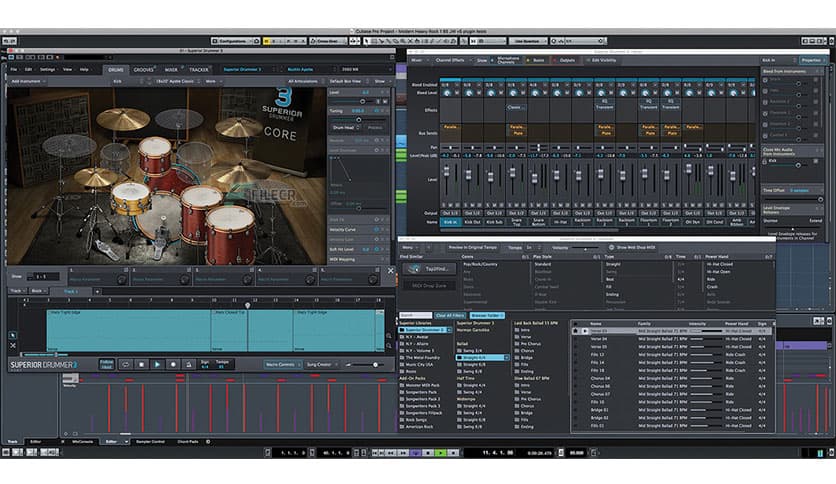Screen dimensions: 836x484
Task: Open the Track dropdown menu above song track
Action: (x=18, y=291)
